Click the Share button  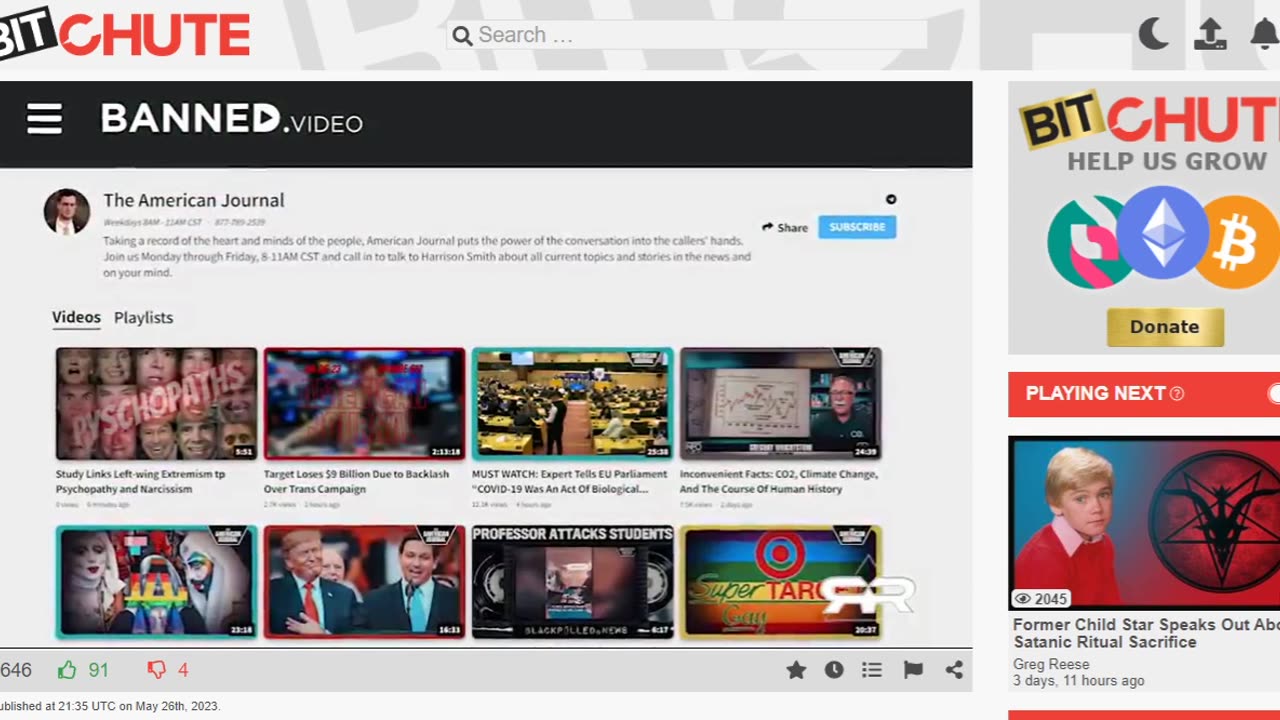coord(785,228)
